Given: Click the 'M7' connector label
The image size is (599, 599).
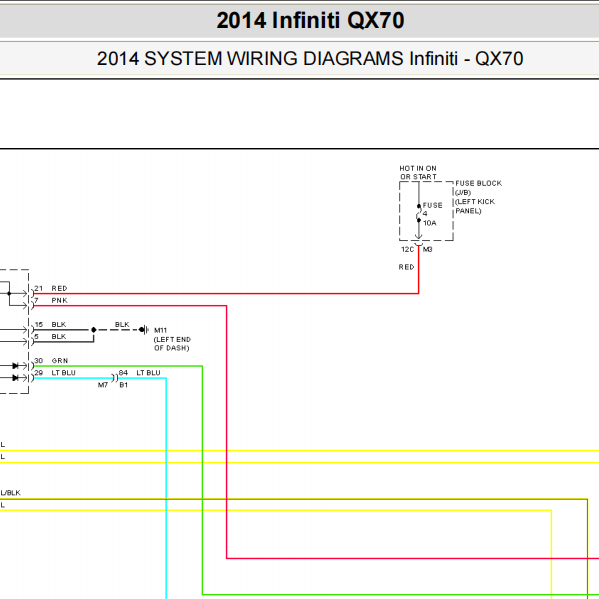Looking at the screenshot, I should click(103, 385).
